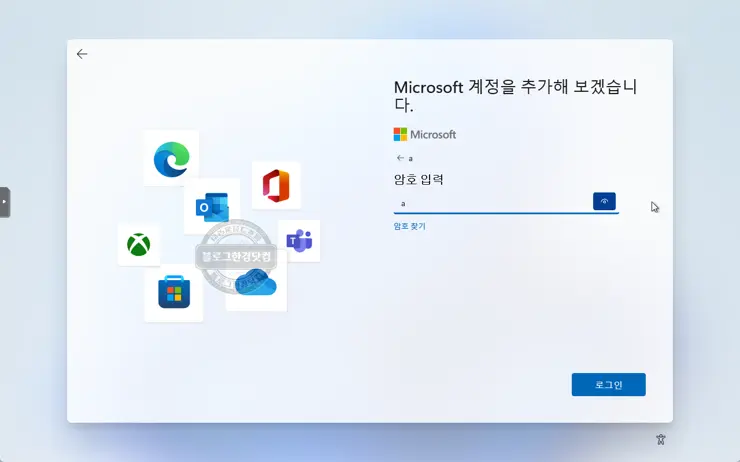The image size is (740, 462).
Task: Click the Microsoft logo
Action: pos(425,134)
